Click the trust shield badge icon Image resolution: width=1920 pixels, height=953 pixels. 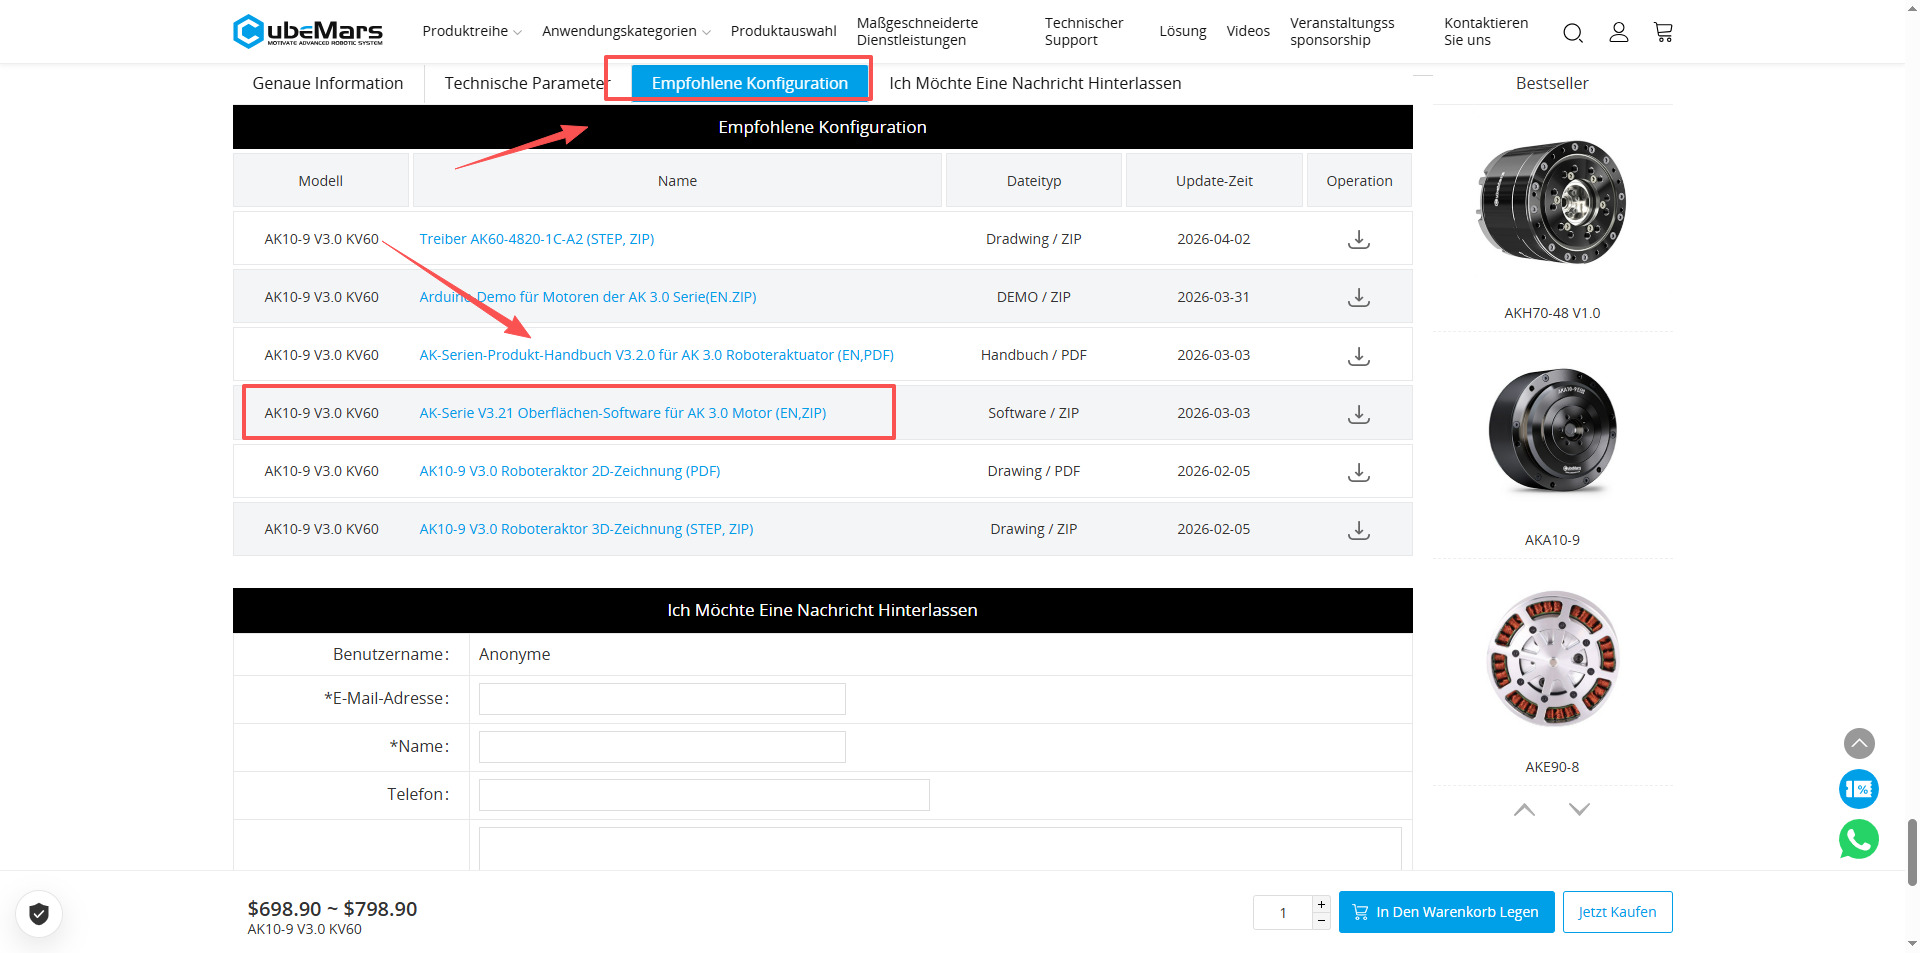(39, 913)
